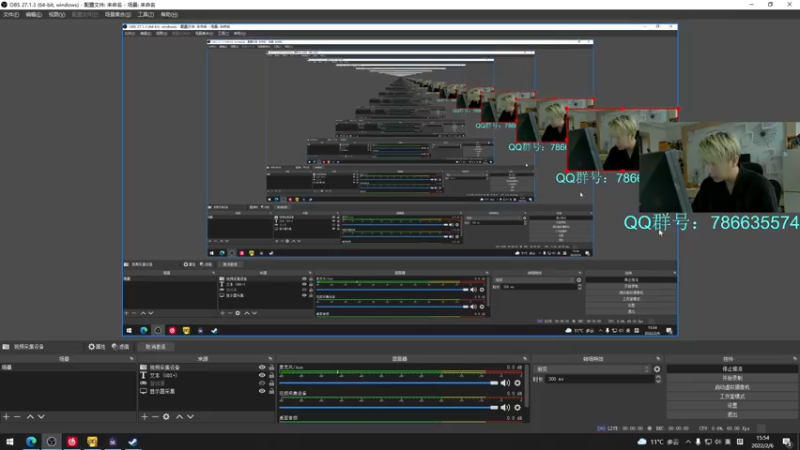Image resolution: width=800 pixels, height=450 pixels.
Task: Remove the selected source with the minus icon
Action: point(155,417)
